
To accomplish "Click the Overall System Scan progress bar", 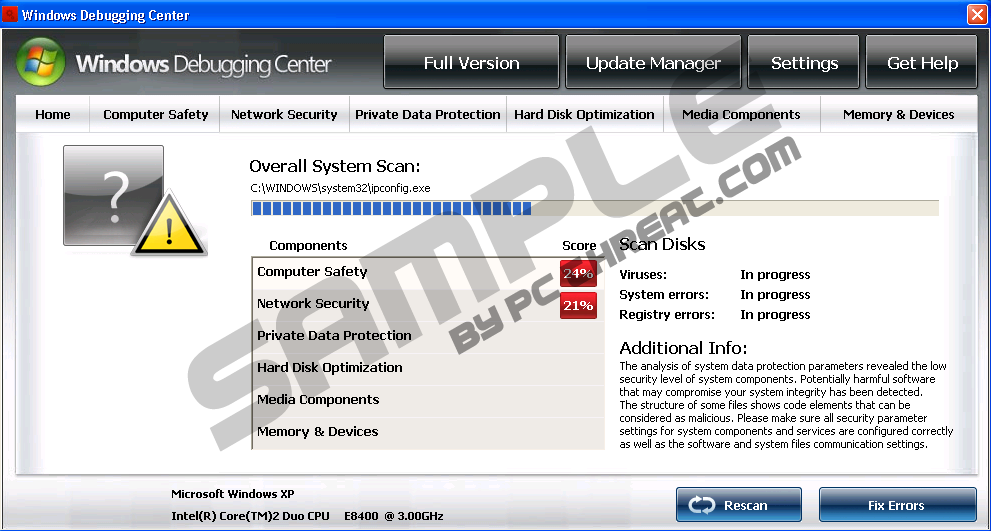I will [594, 208].
